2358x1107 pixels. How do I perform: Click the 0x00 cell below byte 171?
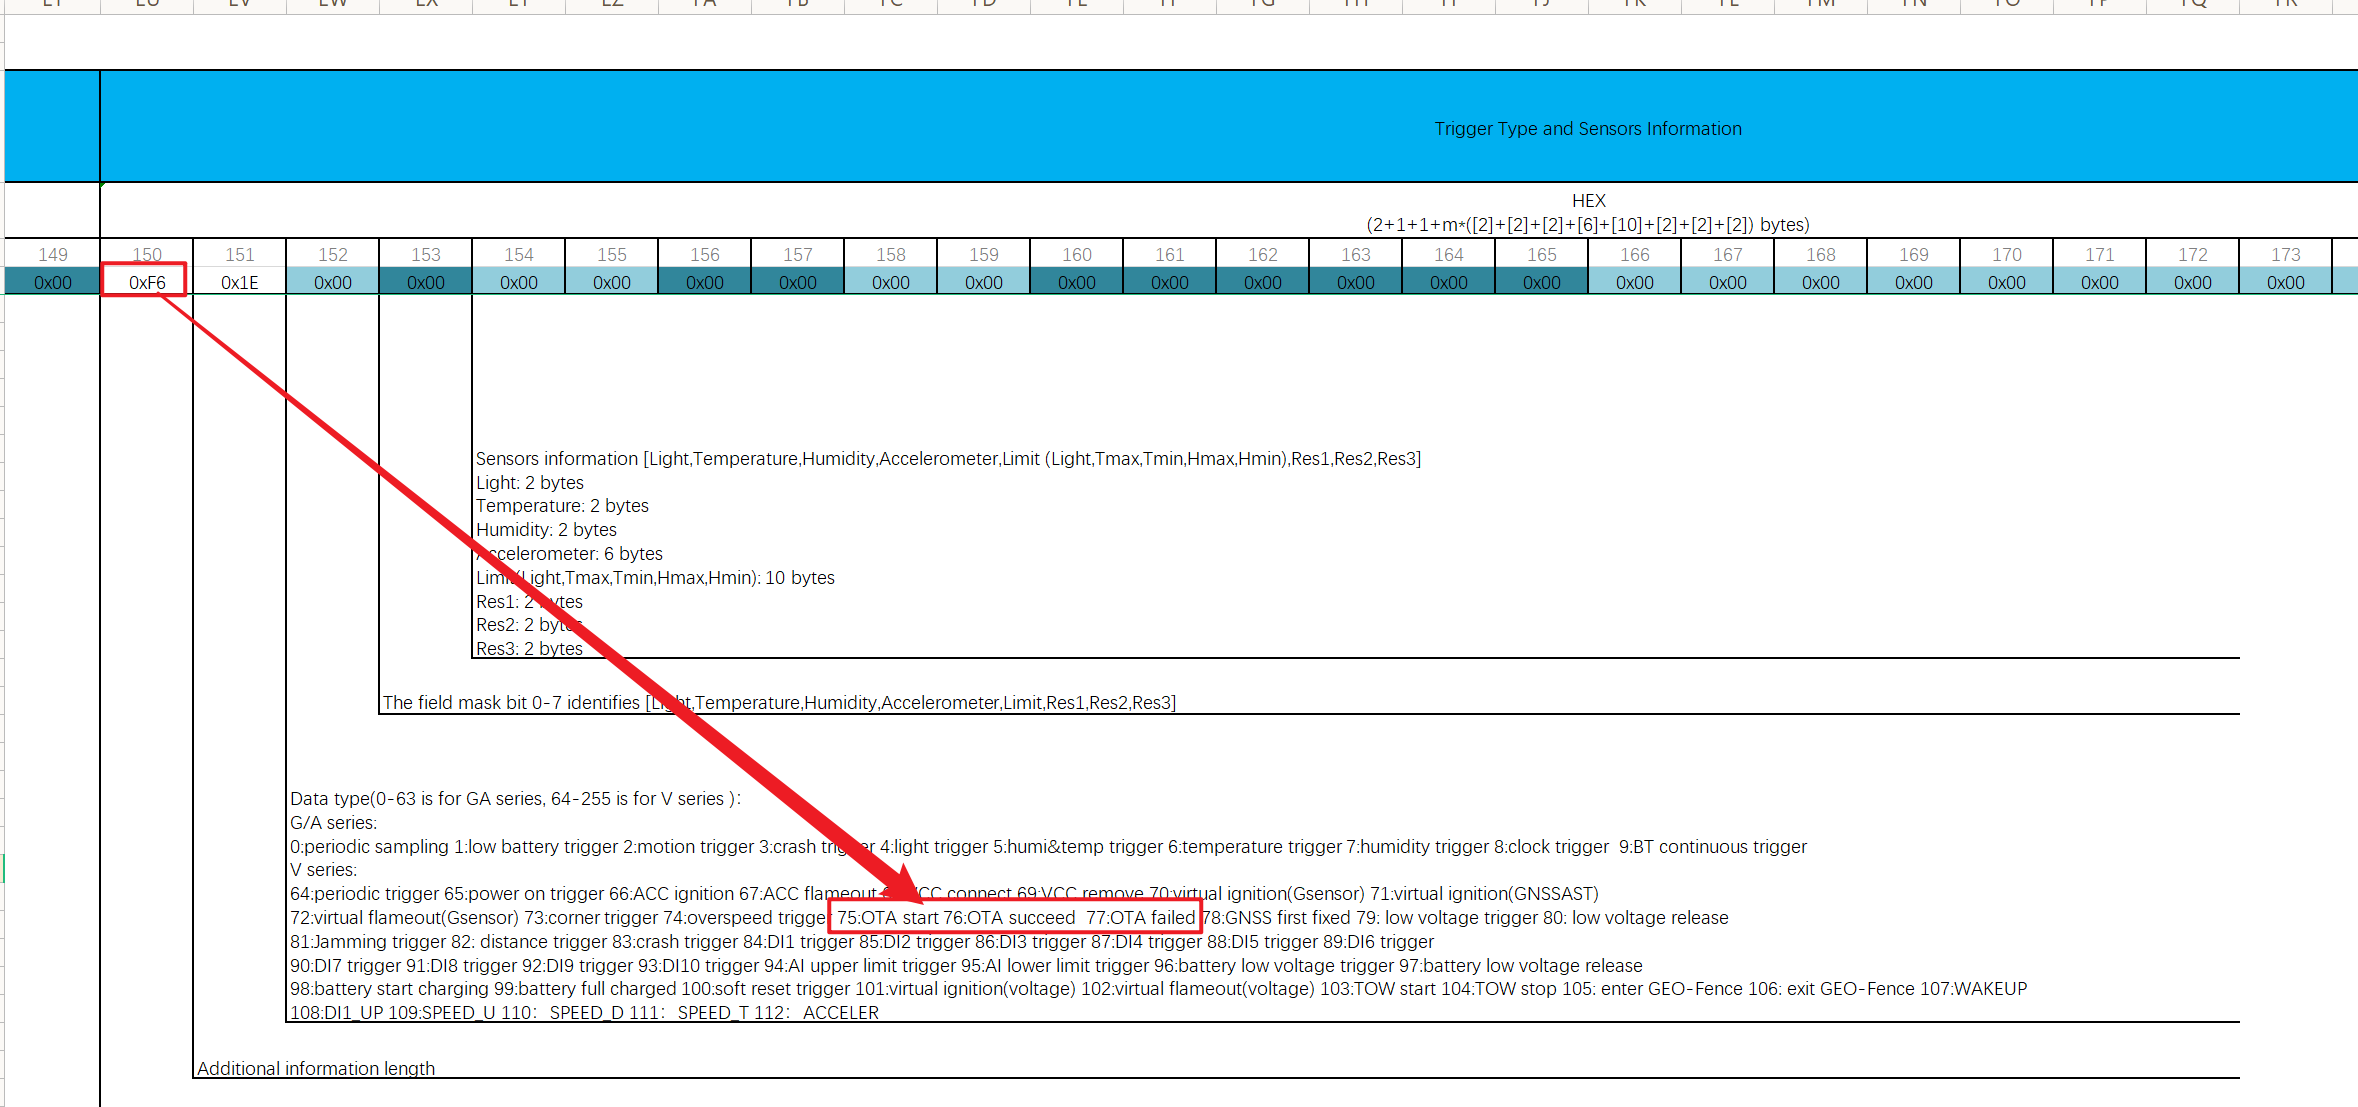click(x=2100, y=282)
